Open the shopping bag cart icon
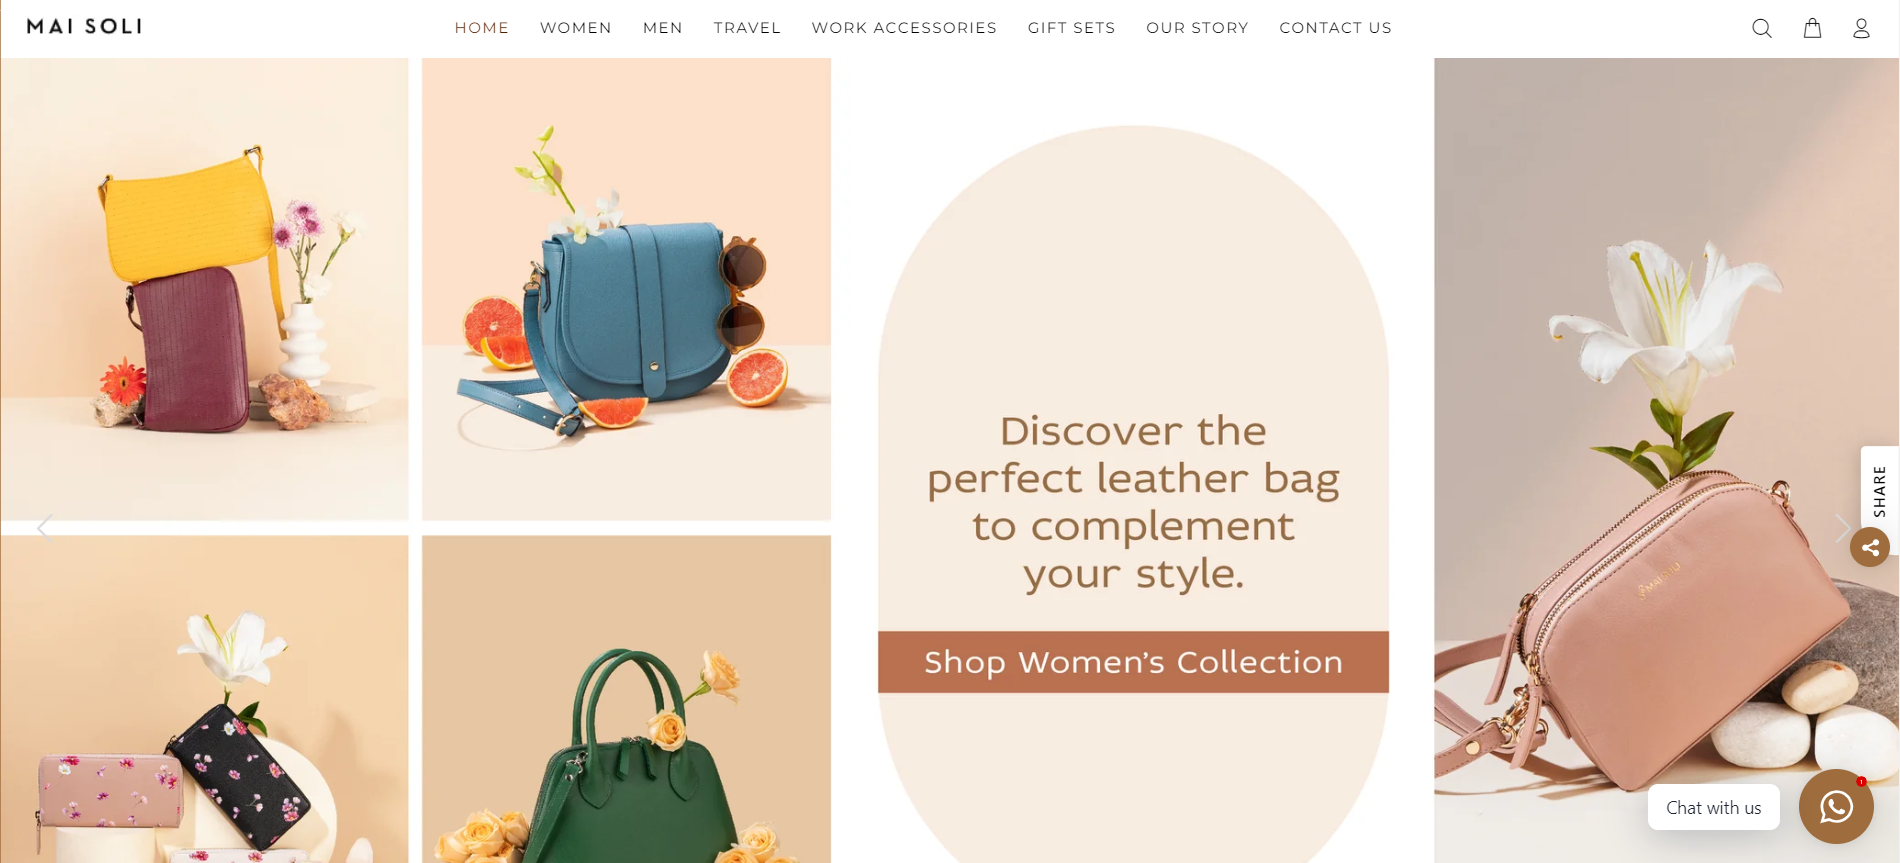 click(1812, 28)
